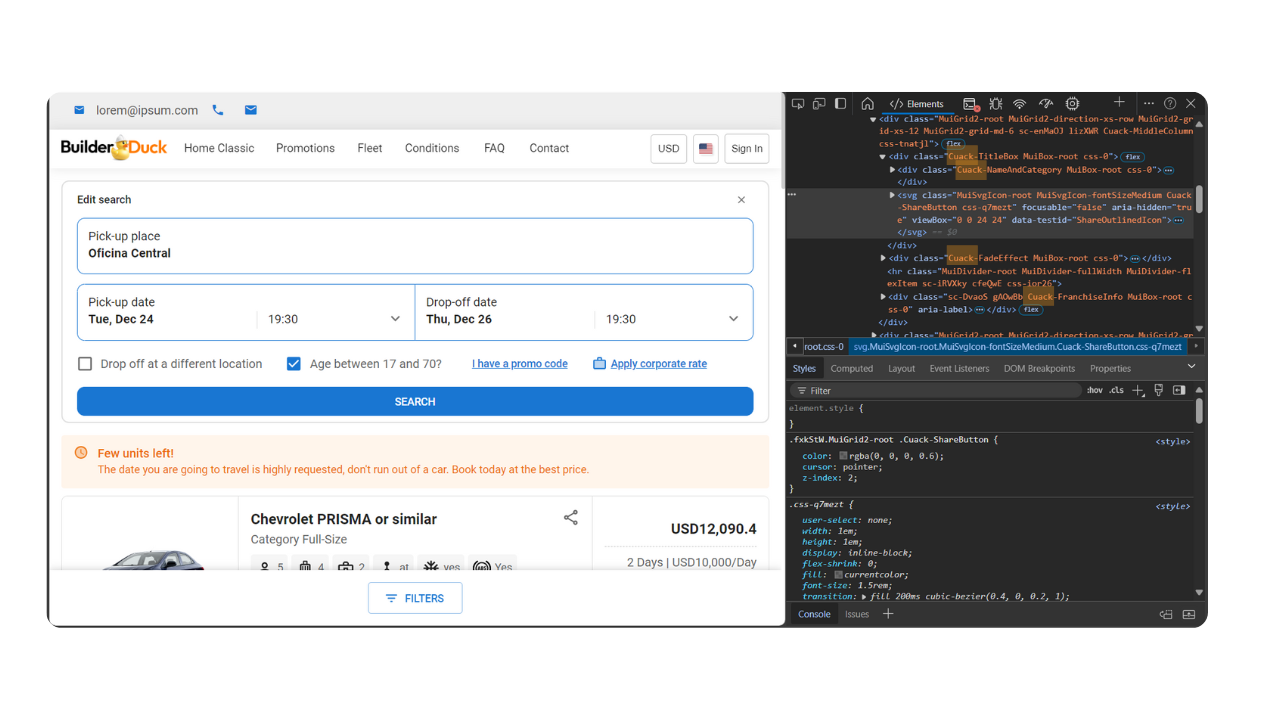The width and height of the screenshot is (1280, 720).
Task: Open the Promotions menu item
Action: pos(305,148)
